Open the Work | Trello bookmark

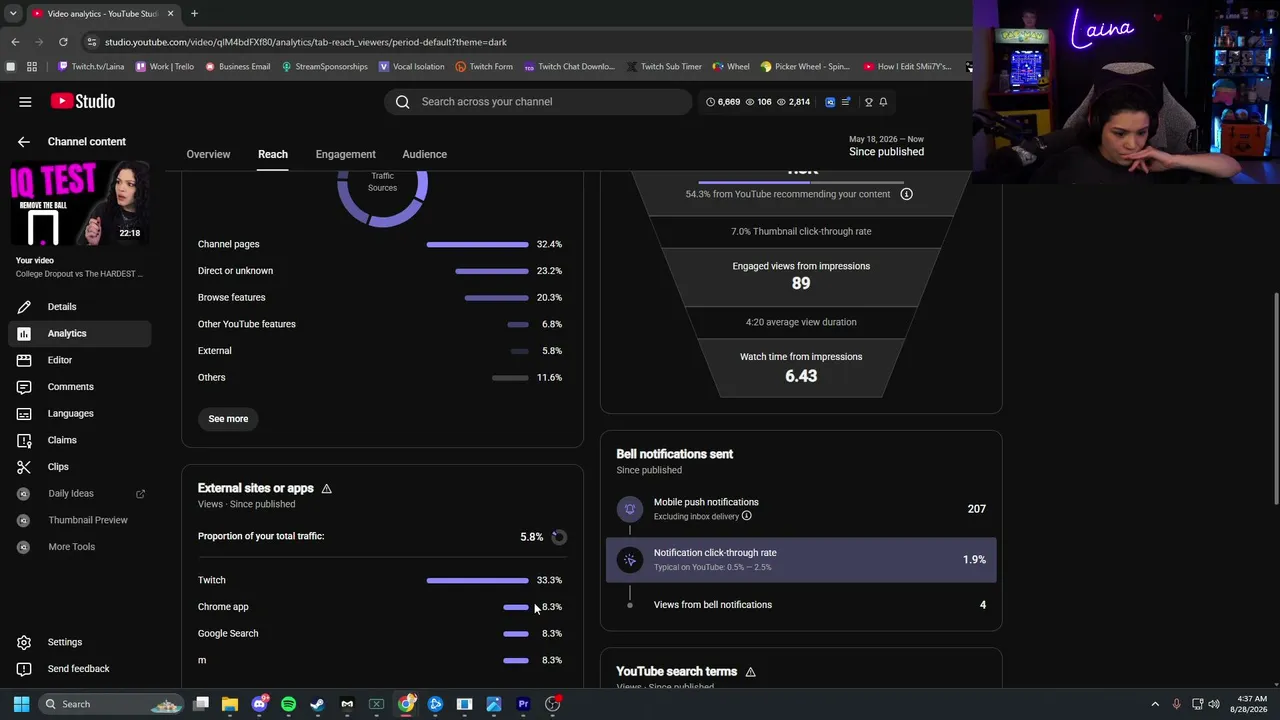click(165, 67)
